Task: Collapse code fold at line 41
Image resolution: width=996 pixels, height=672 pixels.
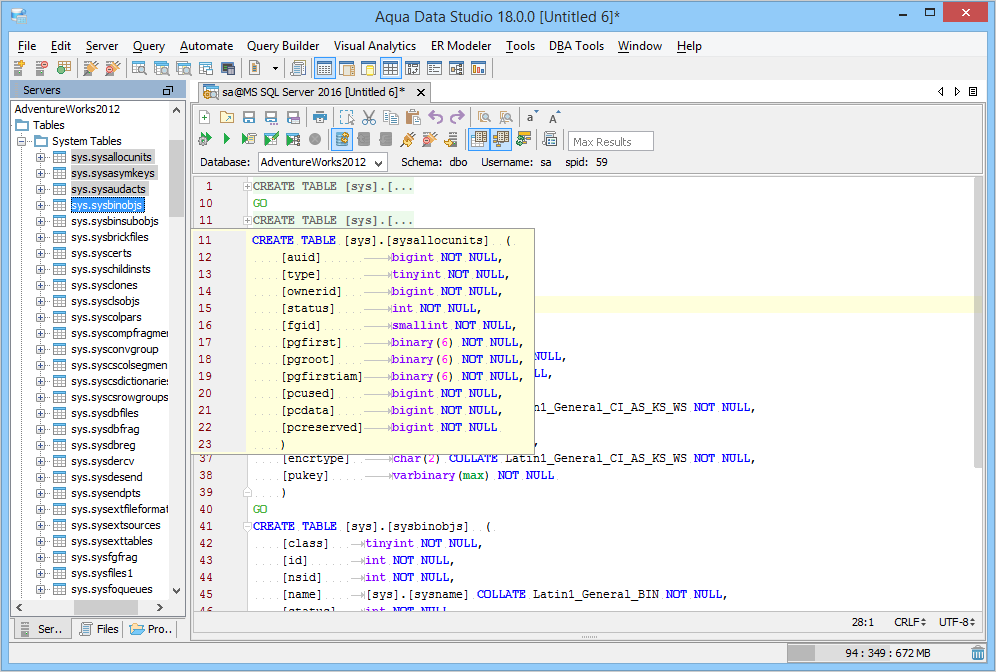Action: pos(247,526)
